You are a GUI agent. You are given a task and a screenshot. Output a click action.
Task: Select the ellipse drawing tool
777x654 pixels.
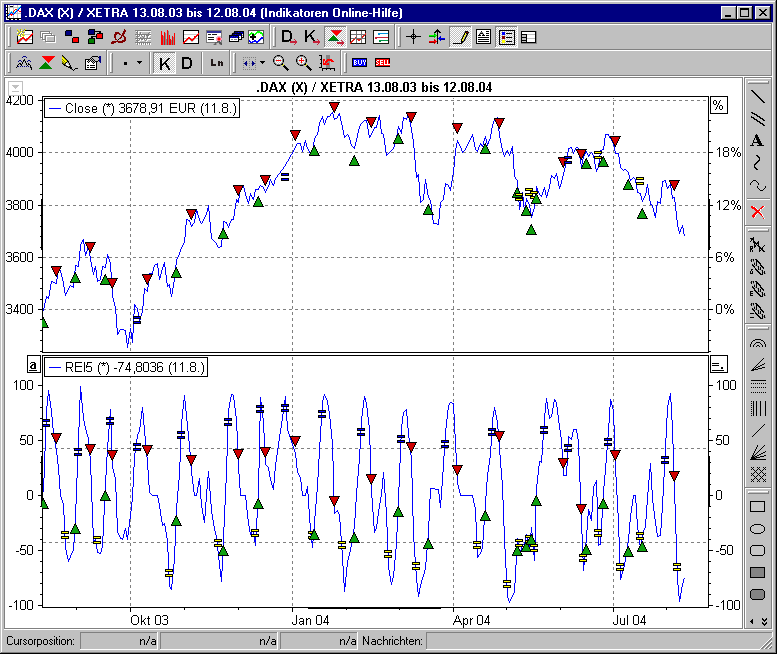[758, 528]
